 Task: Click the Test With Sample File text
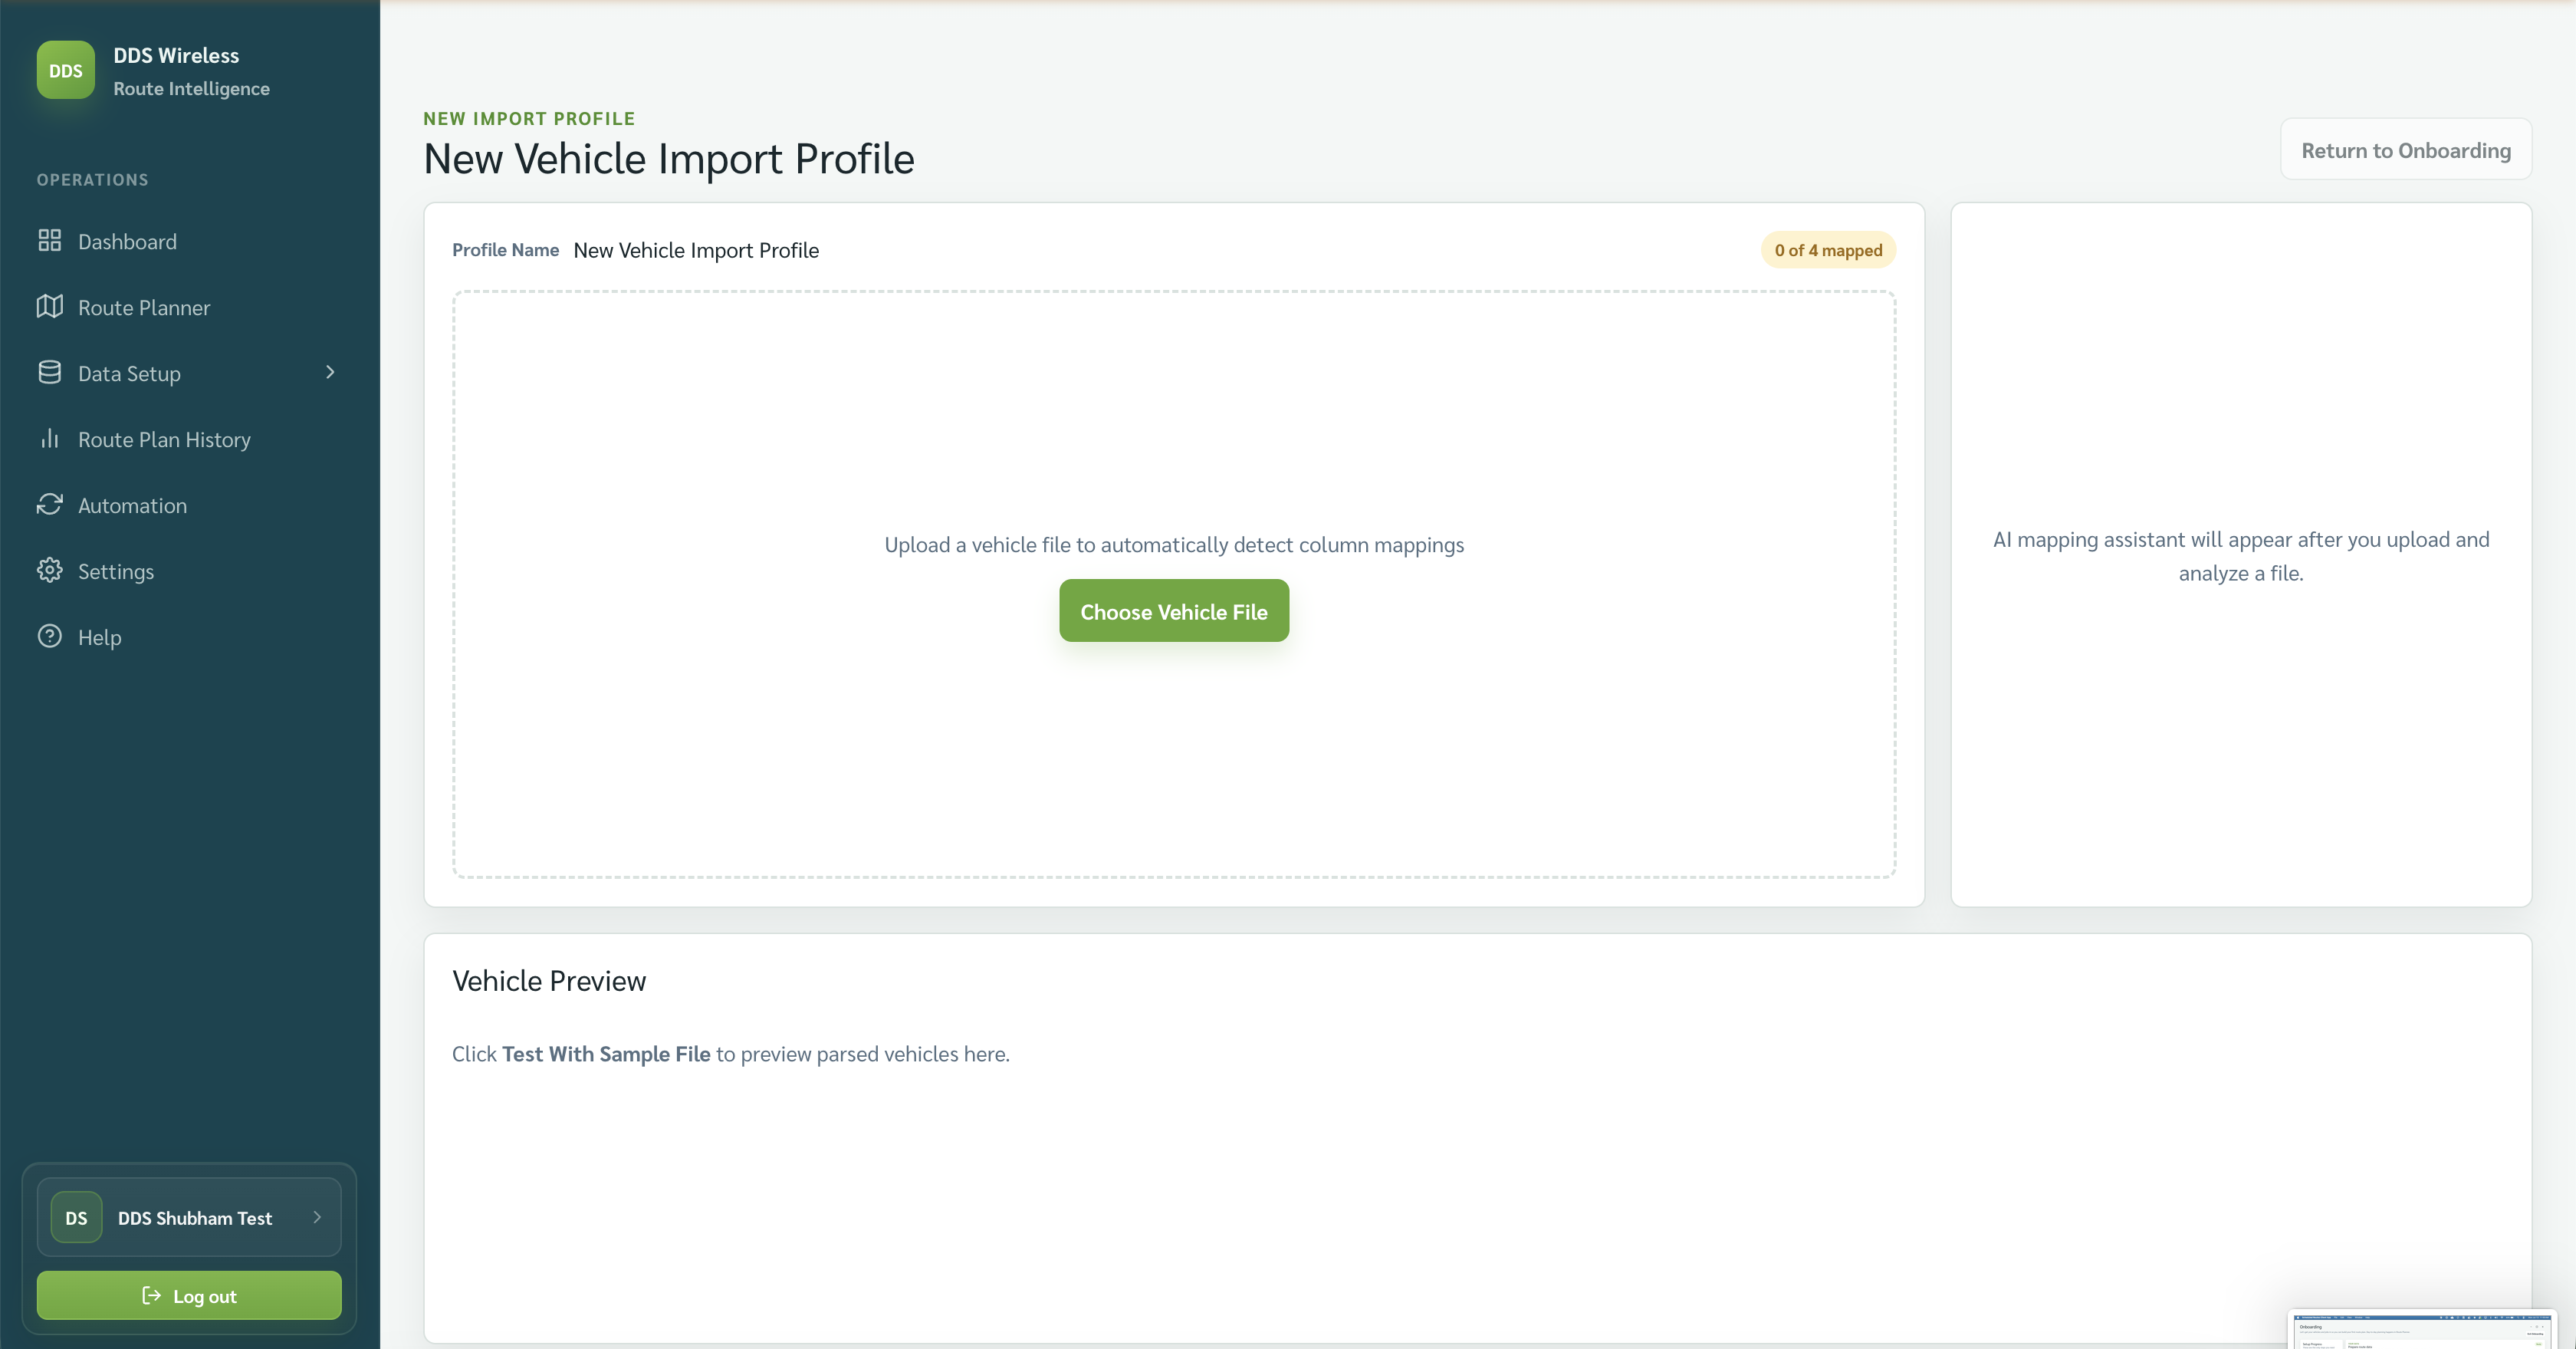pos(606,1054)
